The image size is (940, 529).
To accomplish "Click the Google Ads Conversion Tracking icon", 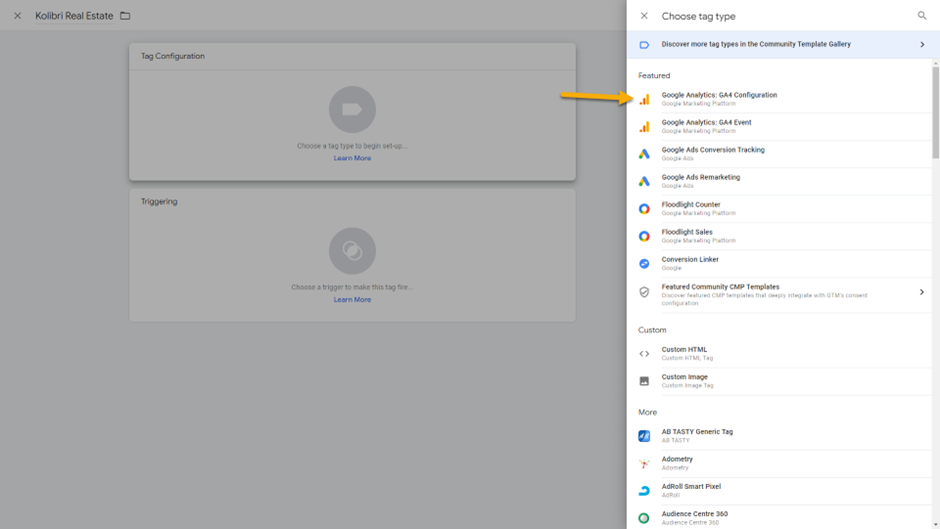I will pyautogui.click(x=644, y=154).
